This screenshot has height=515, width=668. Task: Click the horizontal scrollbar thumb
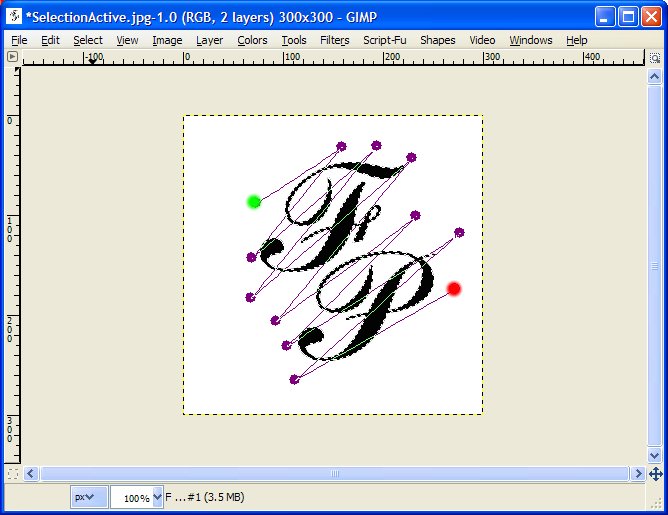335,474
